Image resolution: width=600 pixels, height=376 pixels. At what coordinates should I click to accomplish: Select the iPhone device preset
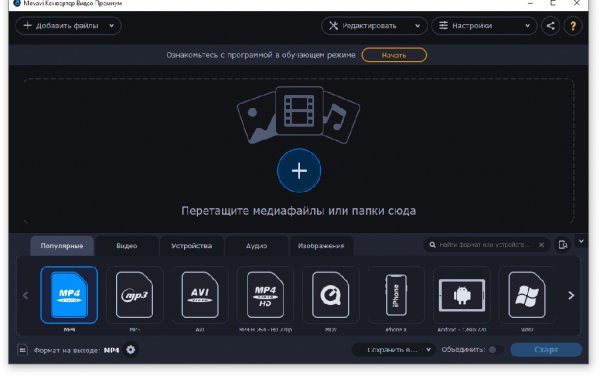coord(396,295)
